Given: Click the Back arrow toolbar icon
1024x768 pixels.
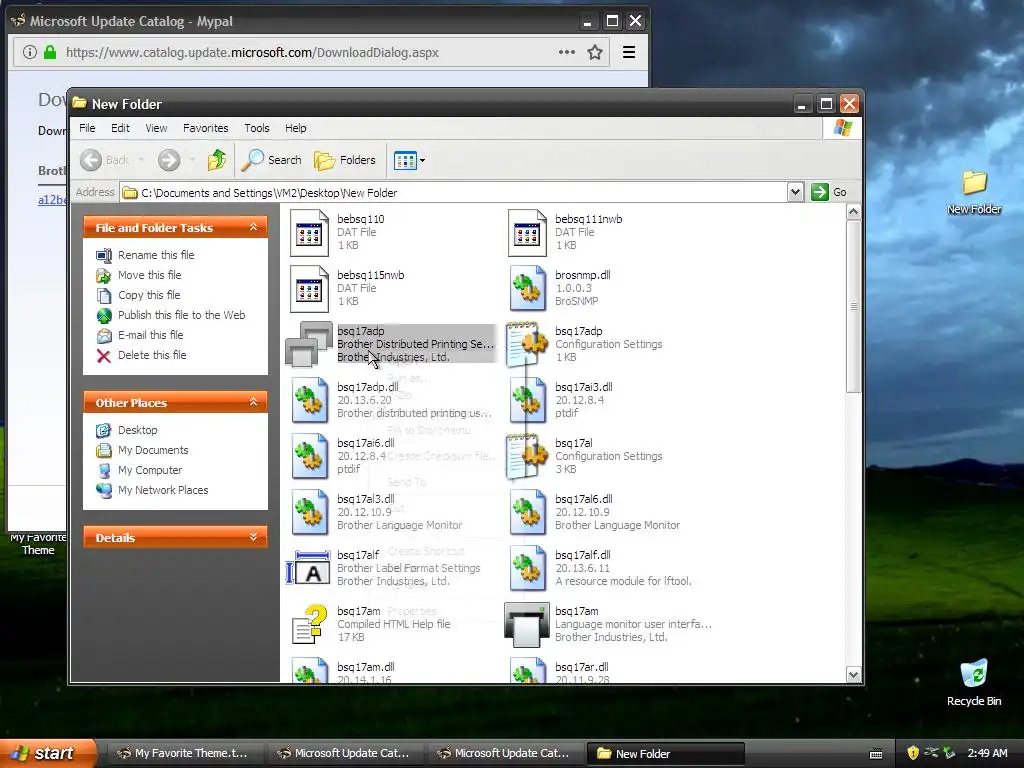Looking at the screenshot, I should [91, 160].
